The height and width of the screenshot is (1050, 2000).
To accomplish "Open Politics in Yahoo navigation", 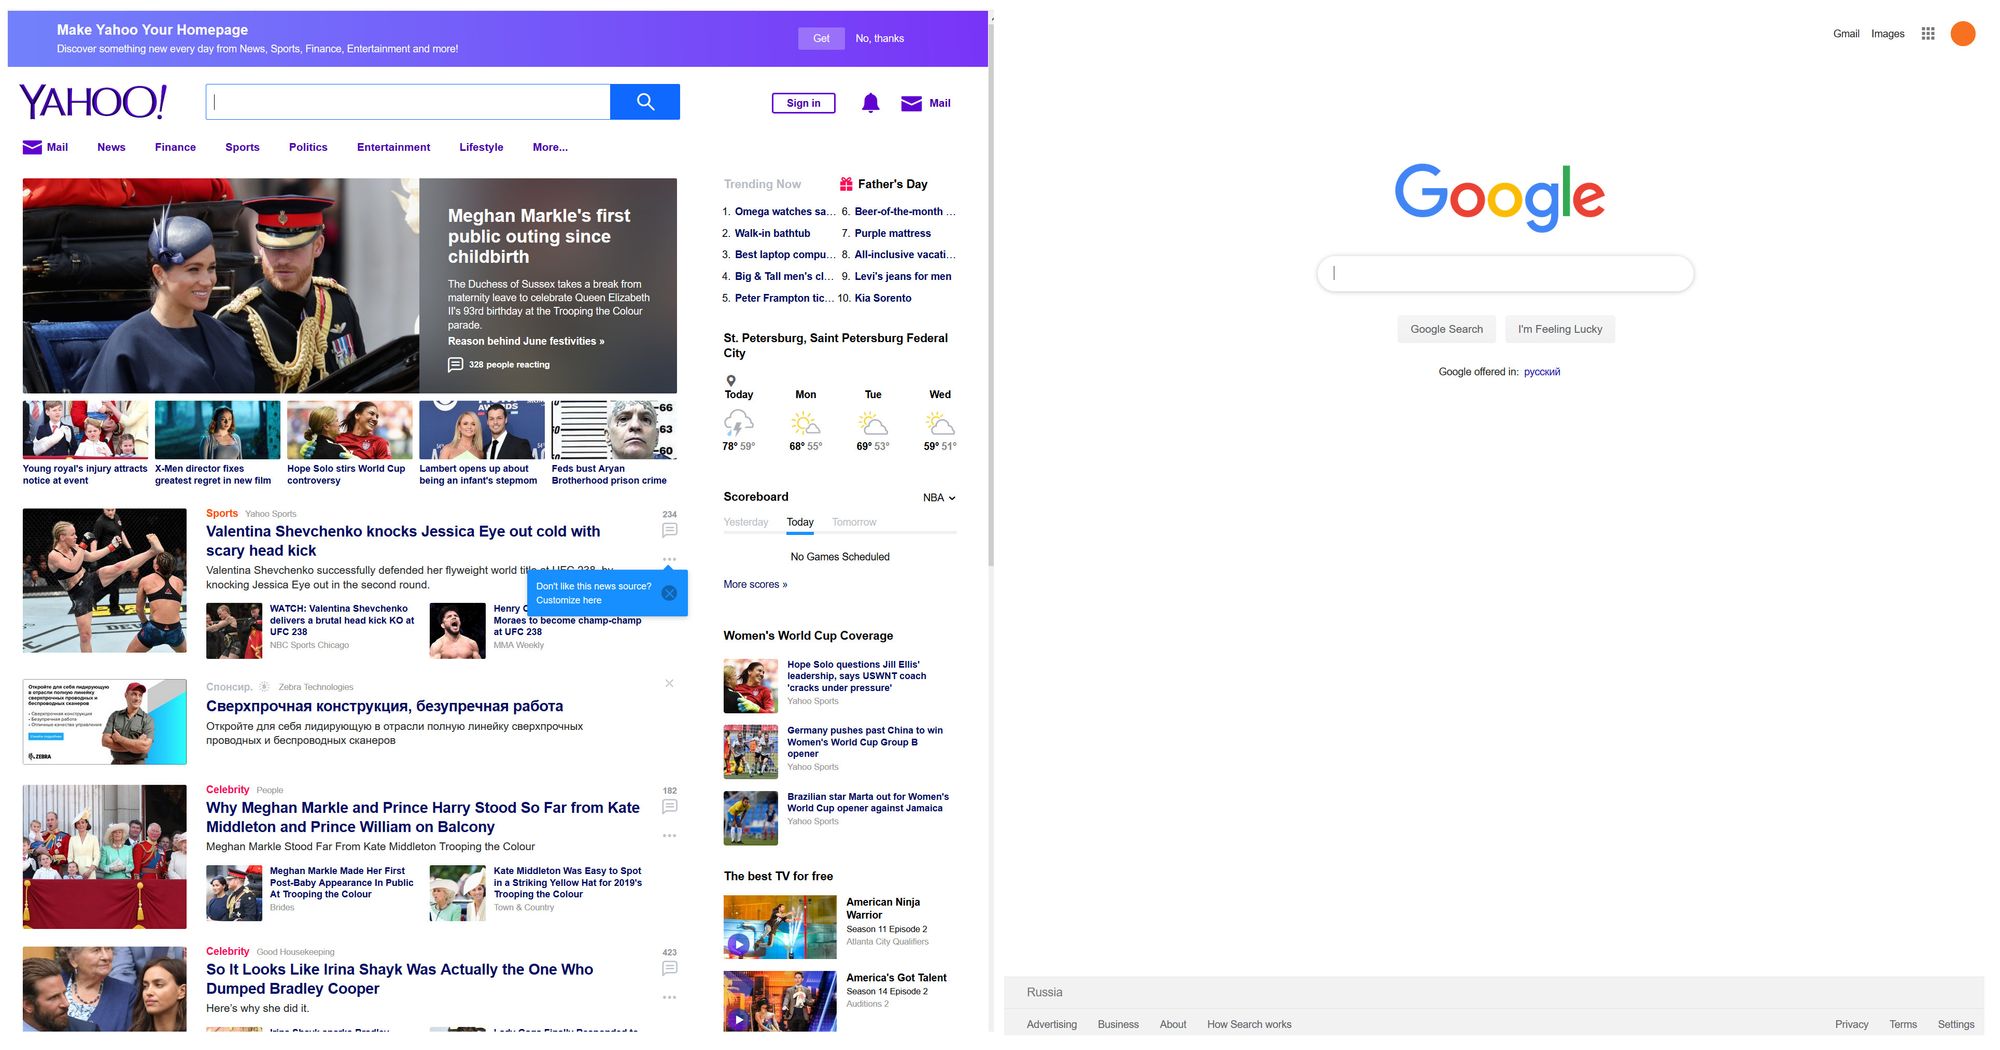I will click(308, 147).
